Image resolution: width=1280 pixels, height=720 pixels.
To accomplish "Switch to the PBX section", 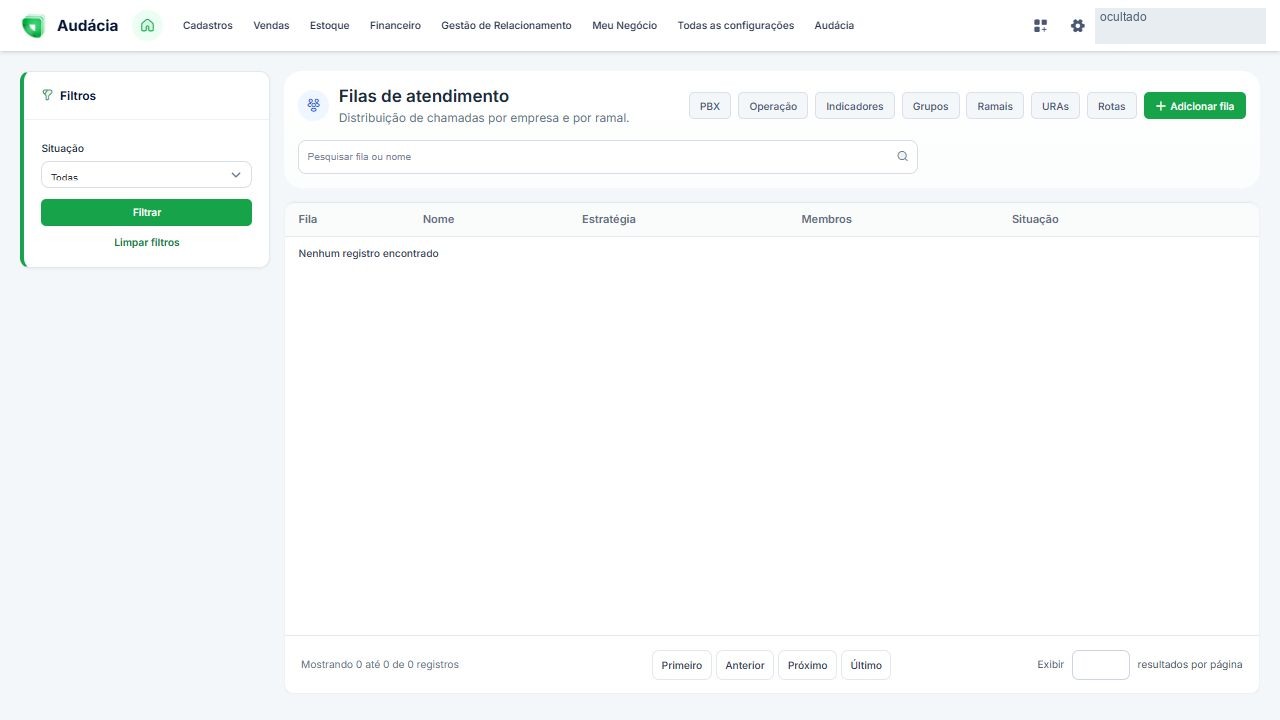I will pyautogui.click(x=710, y=106).
